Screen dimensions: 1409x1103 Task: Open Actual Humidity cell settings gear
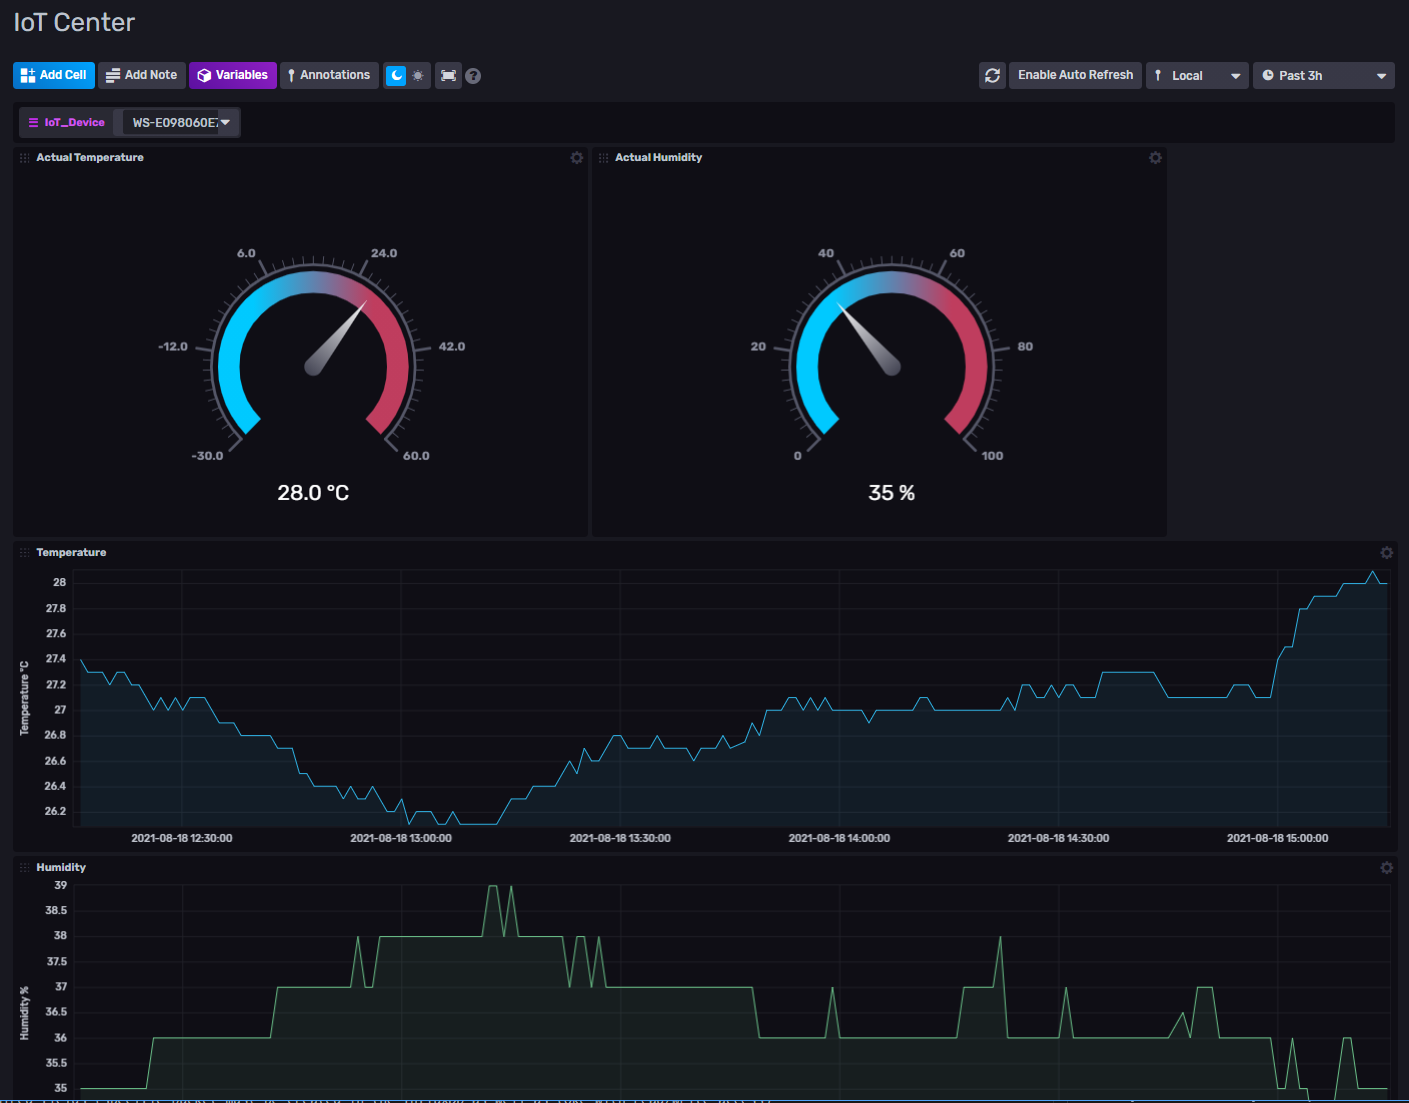(1155, 158)
